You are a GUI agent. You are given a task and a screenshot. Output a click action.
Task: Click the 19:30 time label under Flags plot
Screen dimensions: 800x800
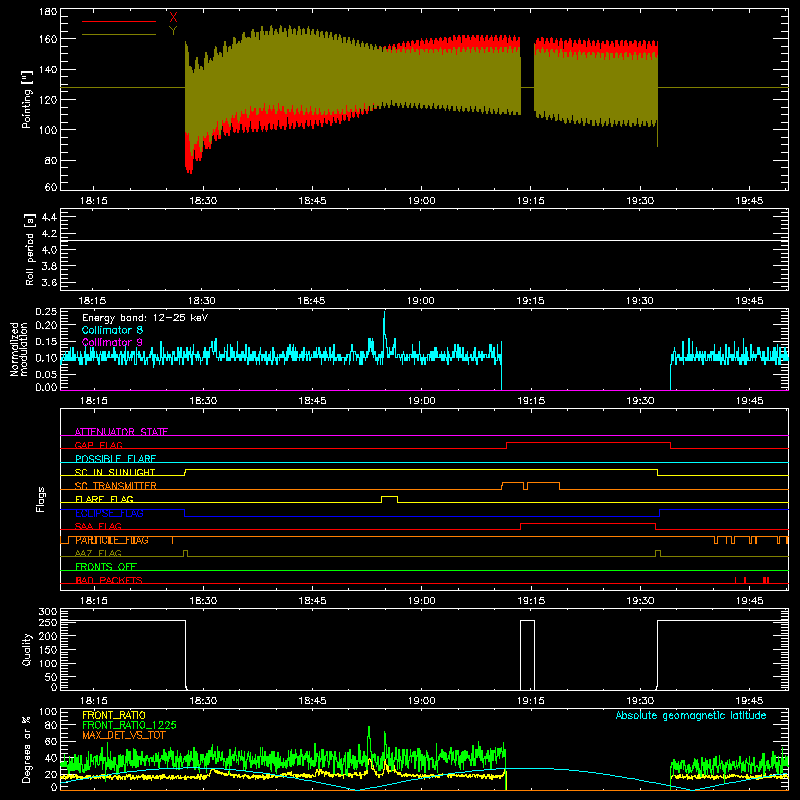[640, 601]
